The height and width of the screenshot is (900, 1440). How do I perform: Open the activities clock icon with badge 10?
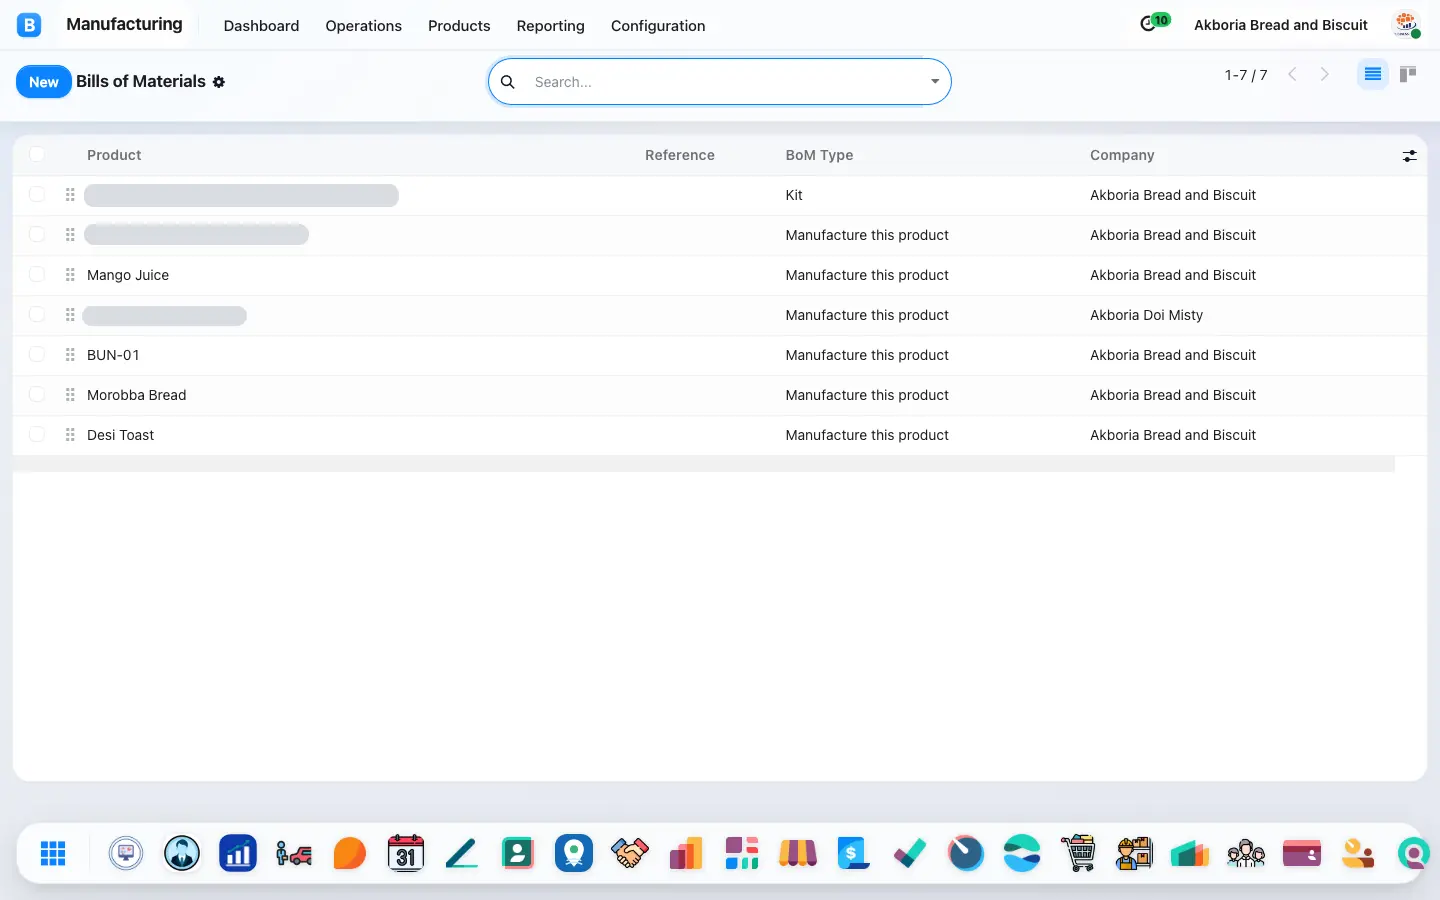(x=1154, y=23)
